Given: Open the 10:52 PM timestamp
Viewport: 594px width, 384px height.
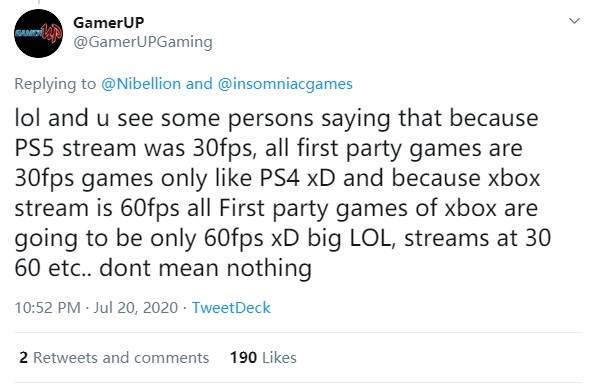Looking at the screenshot, I should click(47, 308).
